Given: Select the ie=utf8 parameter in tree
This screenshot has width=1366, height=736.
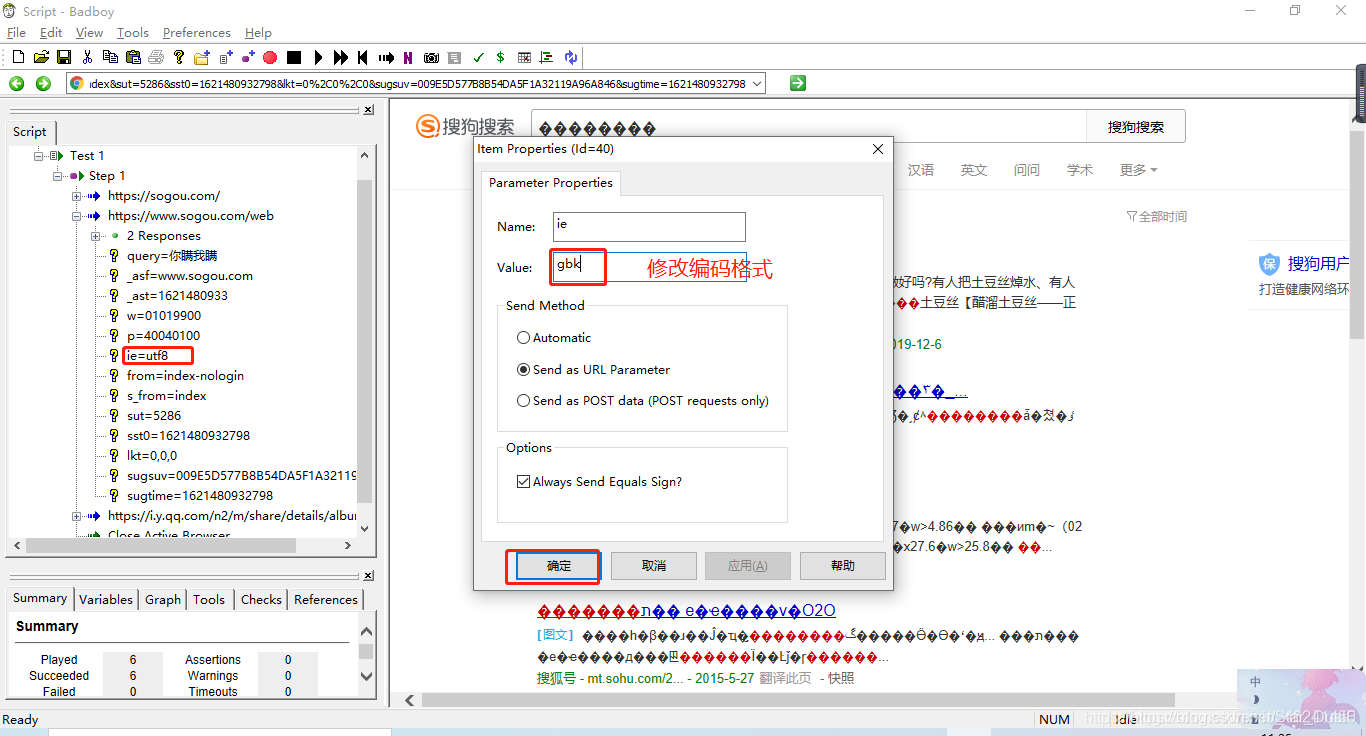Looking at the screenshot, I should click(147, 356).
